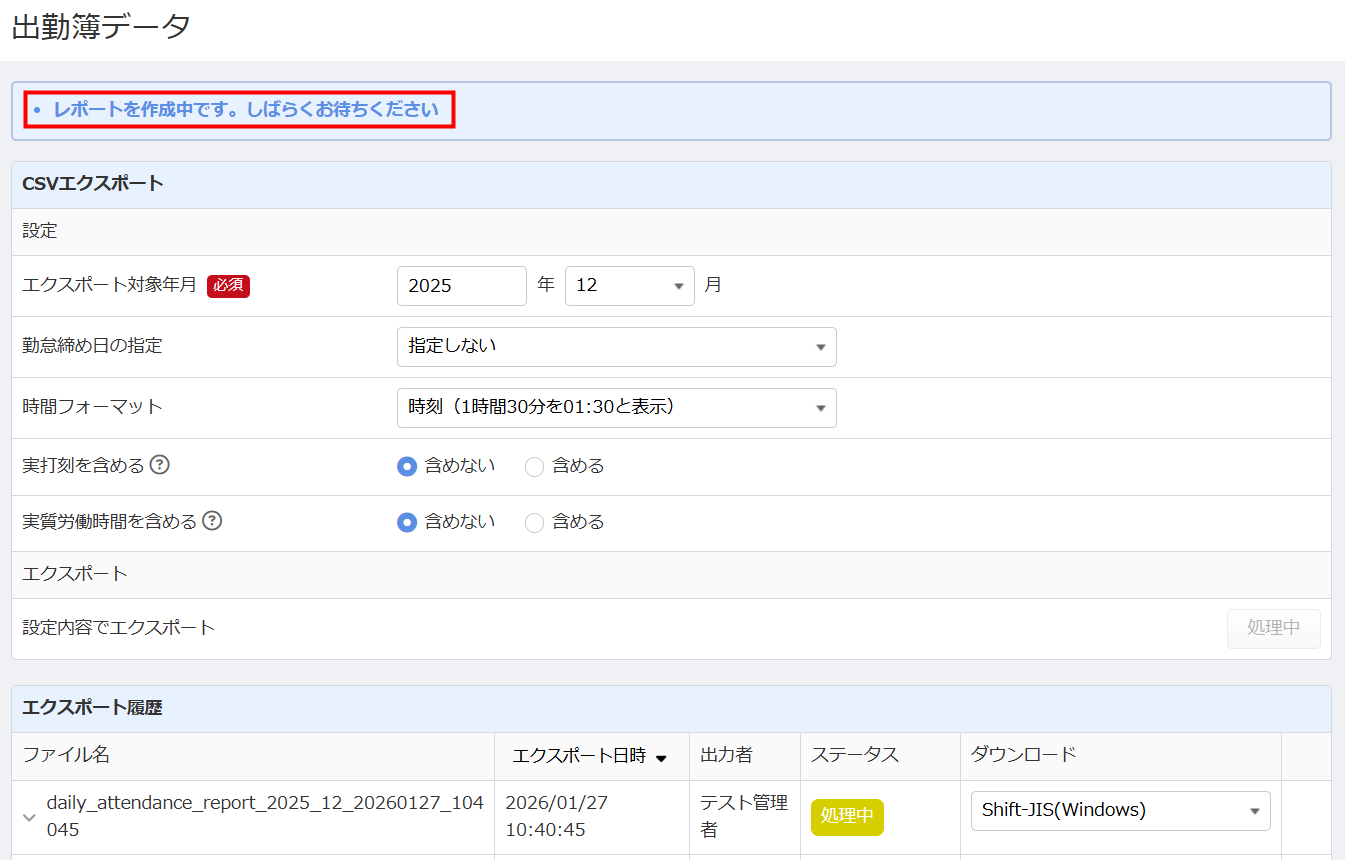Click the export year field showing 2025
Screen dimensions: 1345x860
pyautogui.click(x=461, y=286)
